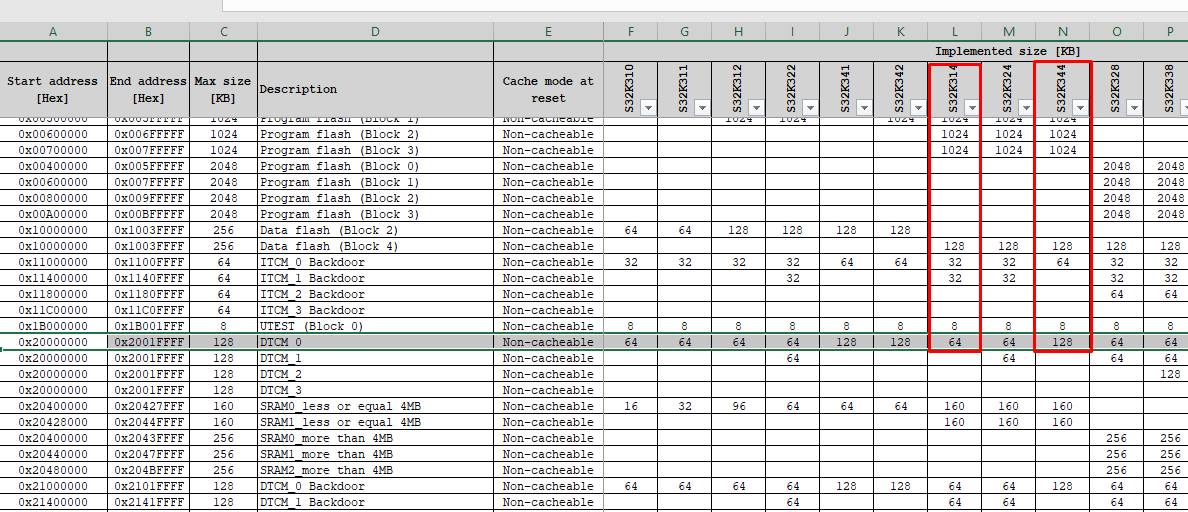The width and height of the screenshot is (1188, 512).
Task: Click the 'DTCM_3' description cell
Action: coord(376,390)
